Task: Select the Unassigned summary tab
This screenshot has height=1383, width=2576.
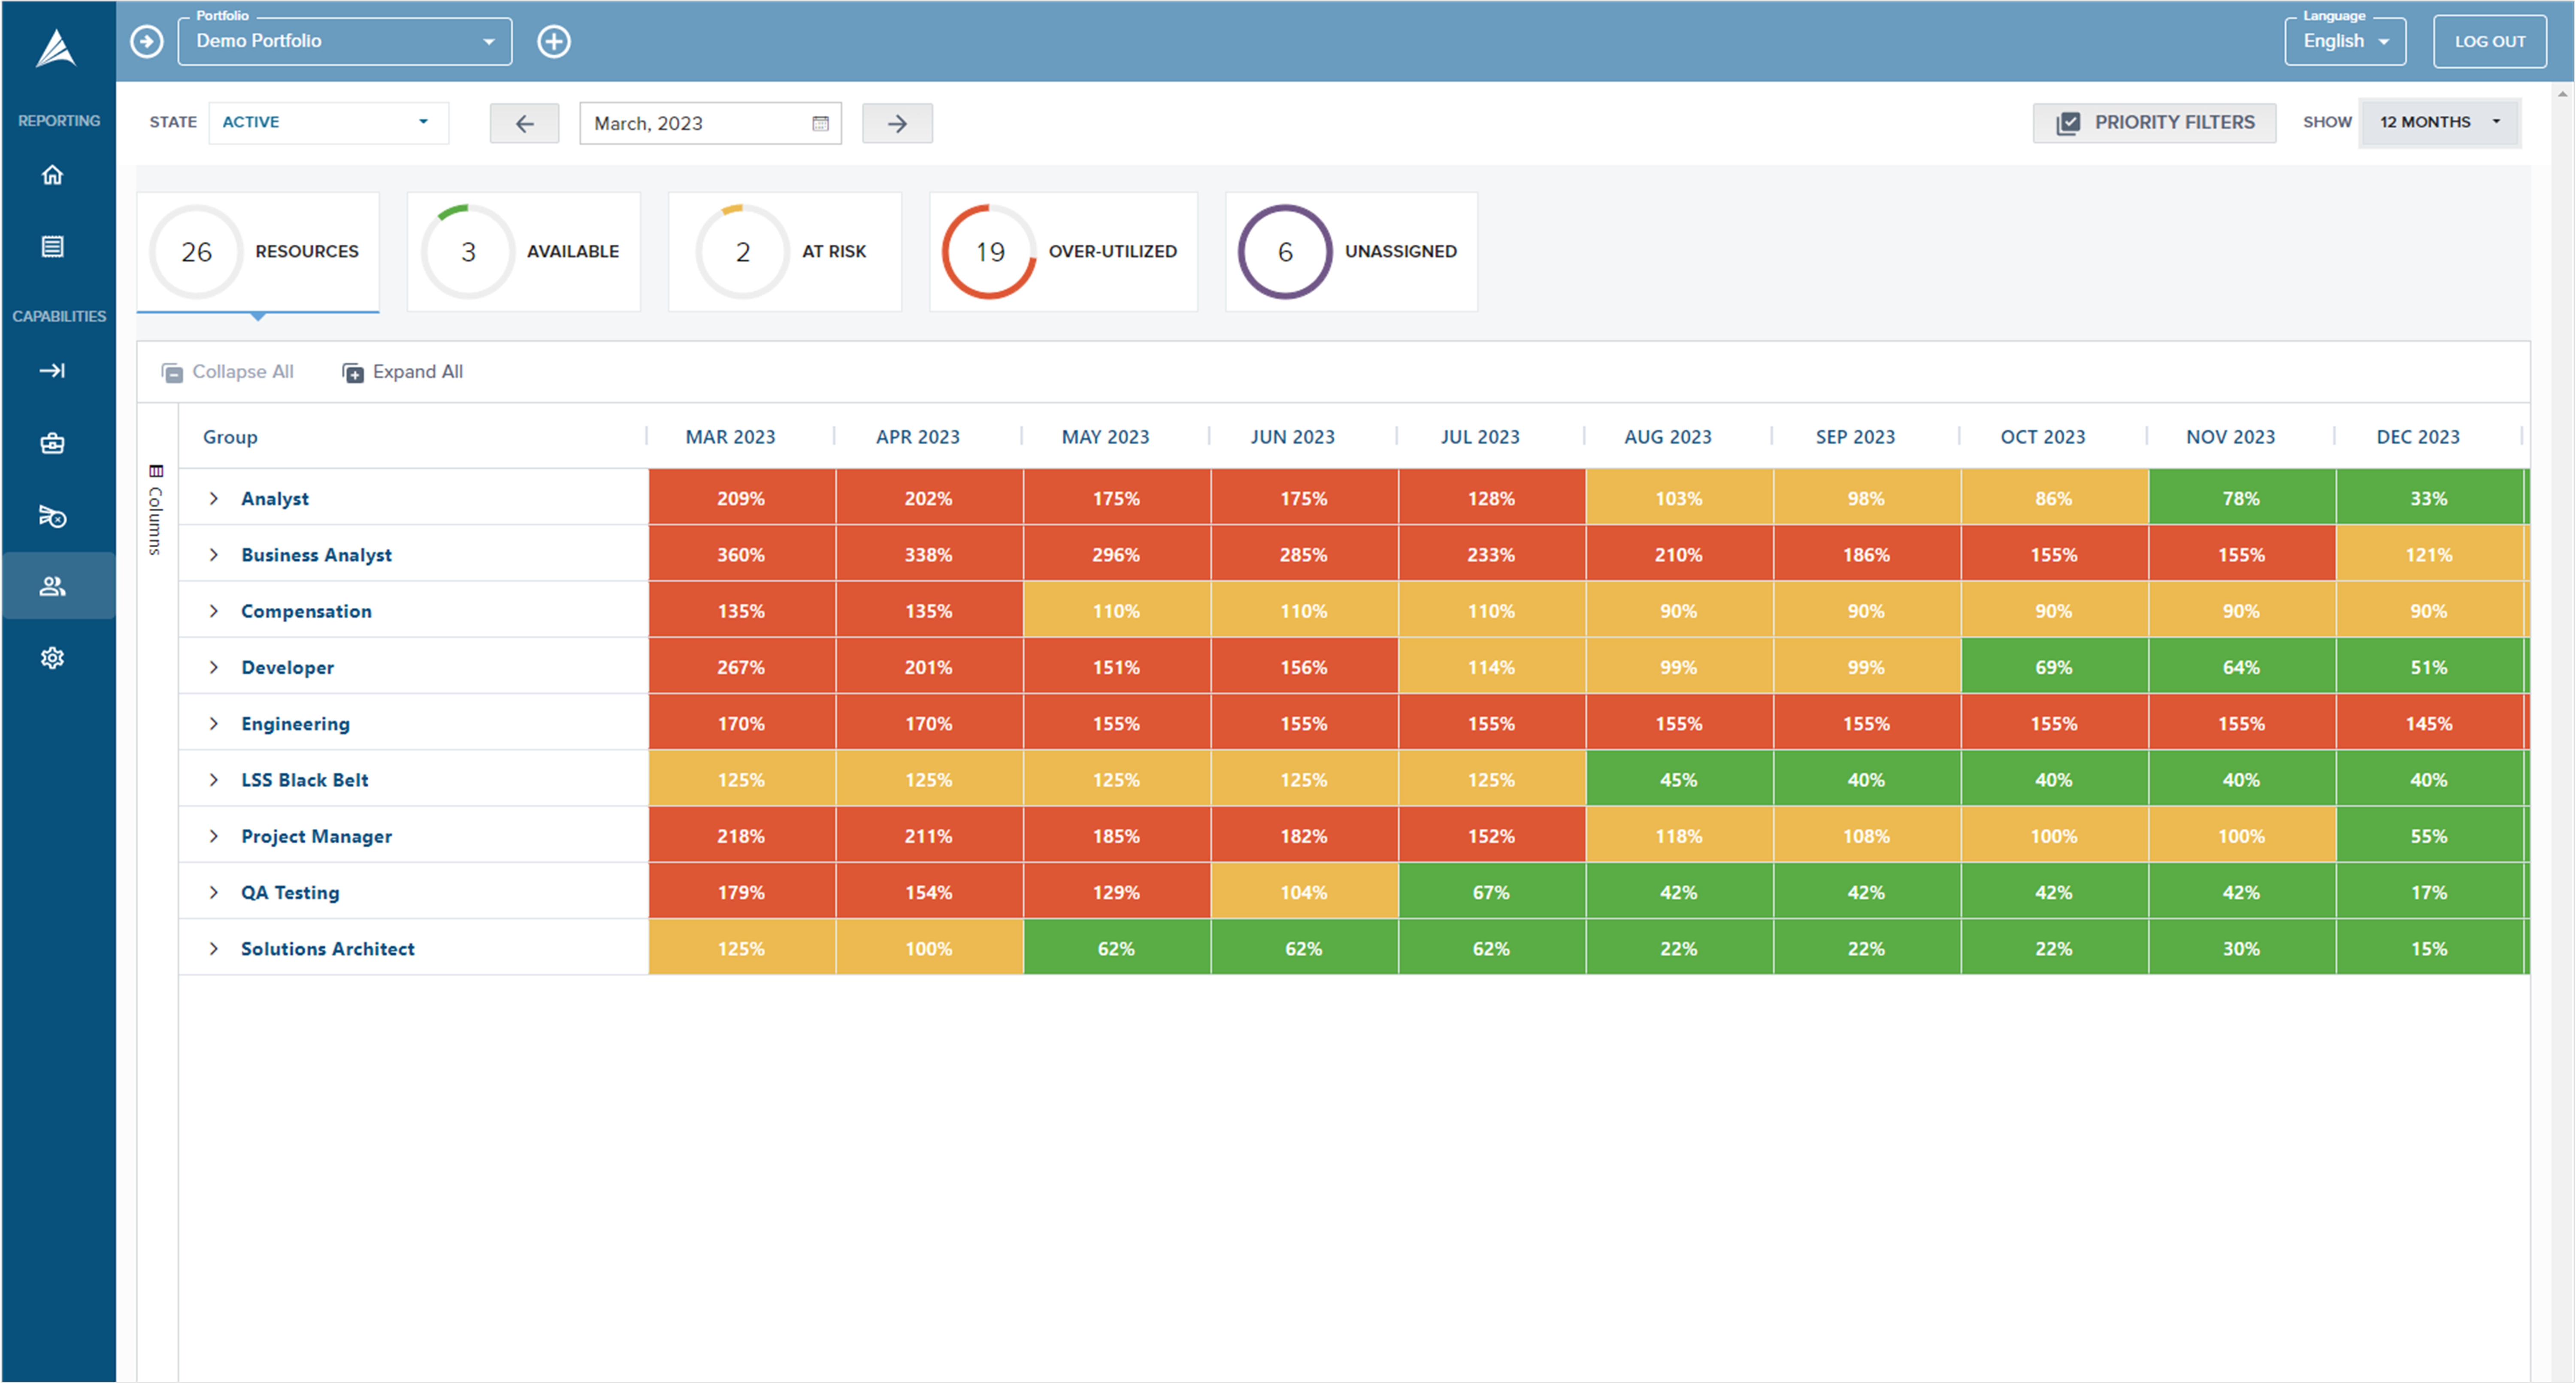Action: 1351,252
